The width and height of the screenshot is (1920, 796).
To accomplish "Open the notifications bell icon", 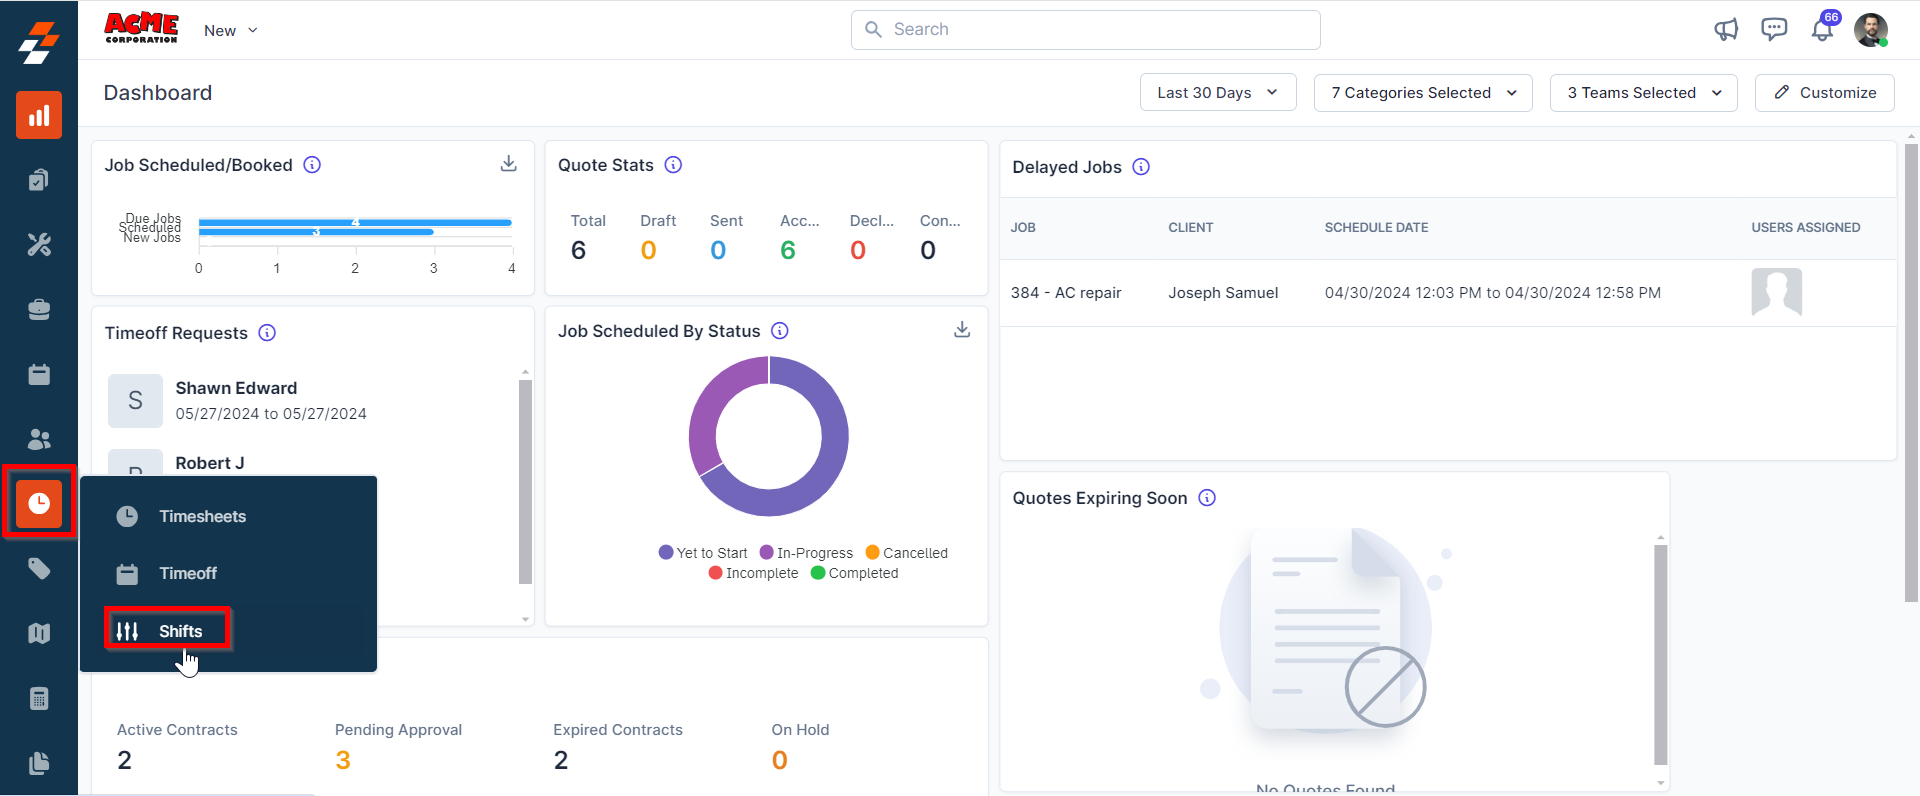I will (x=1822, y=30).
